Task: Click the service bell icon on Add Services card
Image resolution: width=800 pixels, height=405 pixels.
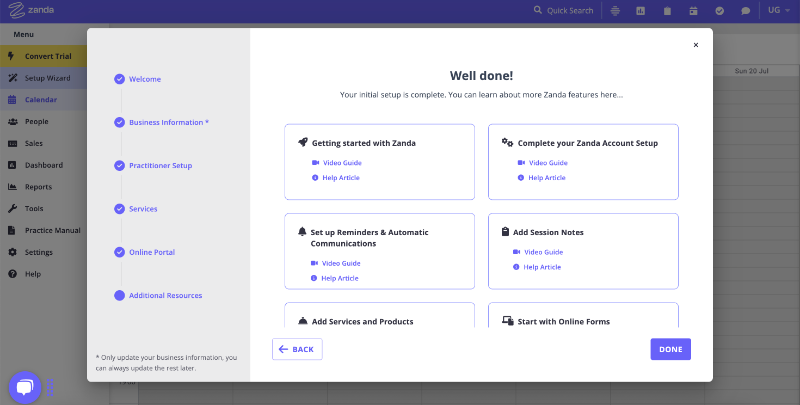Action: 303,321
